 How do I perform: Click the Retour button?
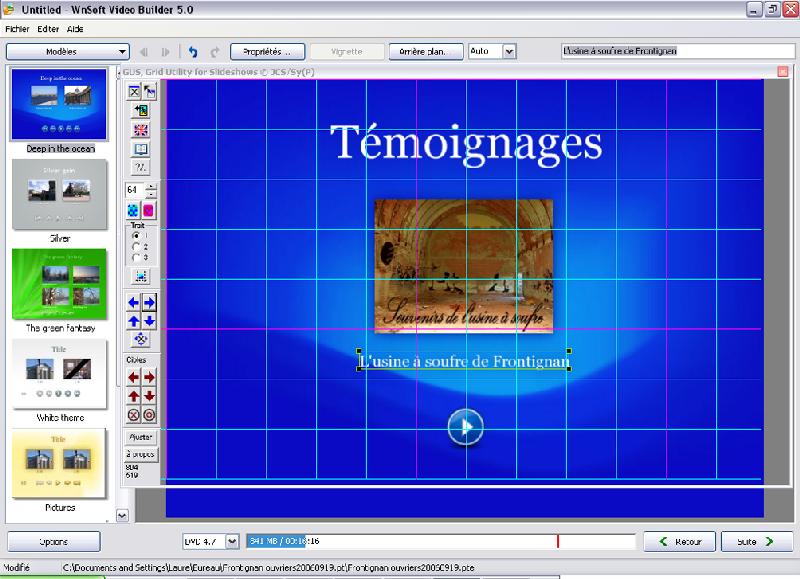point(680,542)
